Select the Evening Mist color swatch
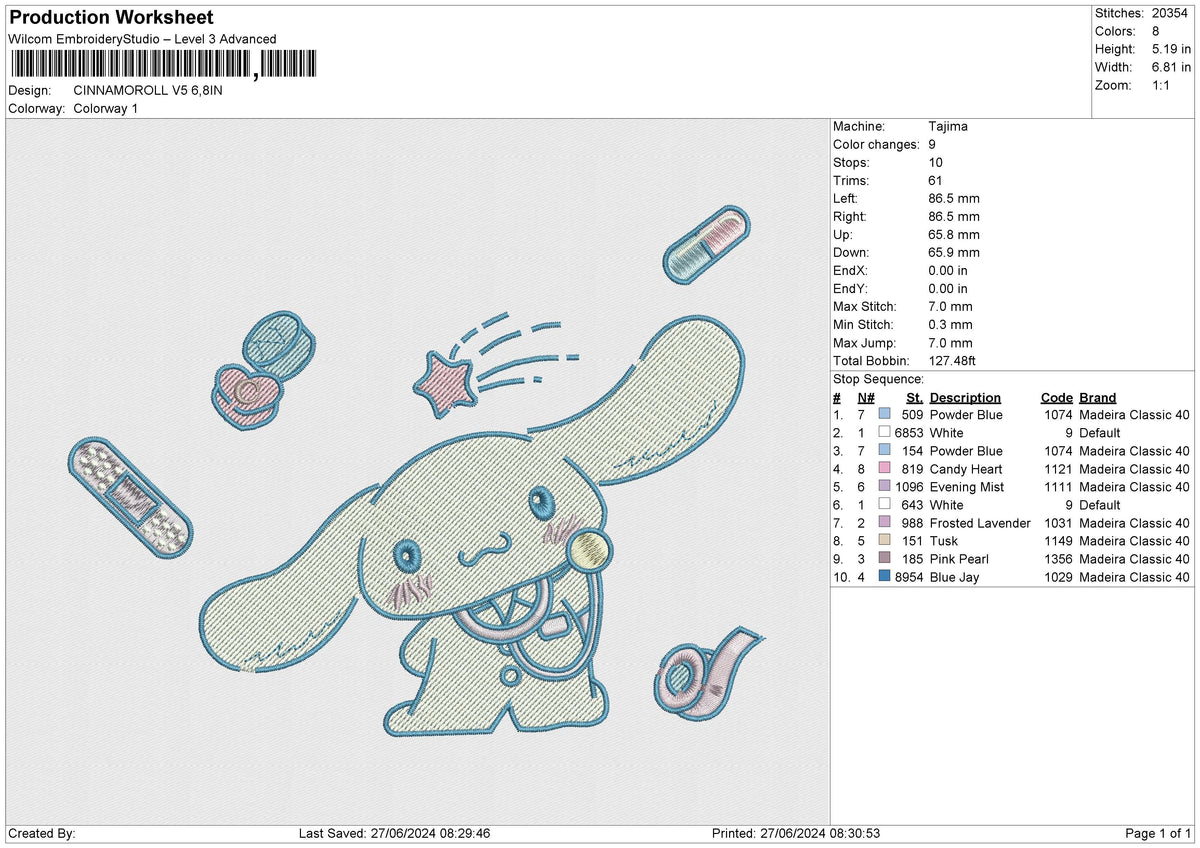Viewport: 1200px width, 848px height. click(884, 486)
